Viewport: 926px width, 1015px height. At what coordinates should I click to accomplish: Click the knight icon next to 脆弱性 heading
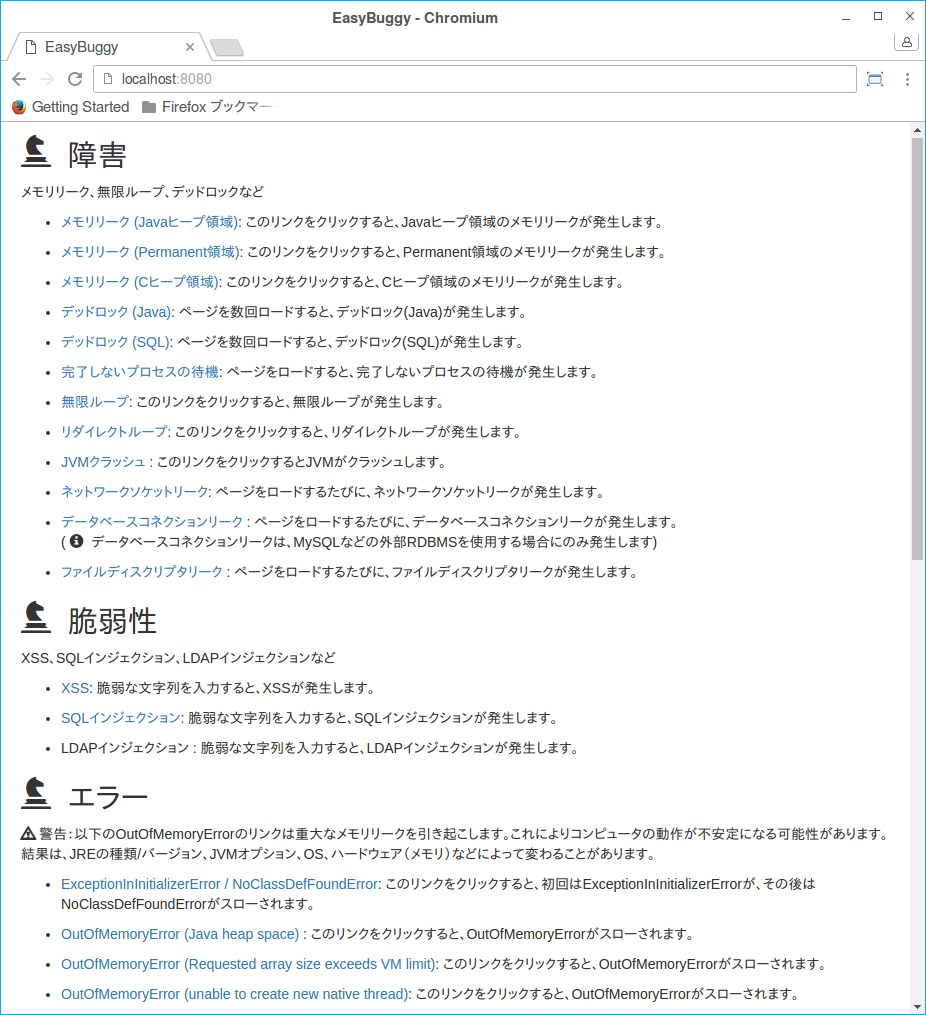point(36,618)
